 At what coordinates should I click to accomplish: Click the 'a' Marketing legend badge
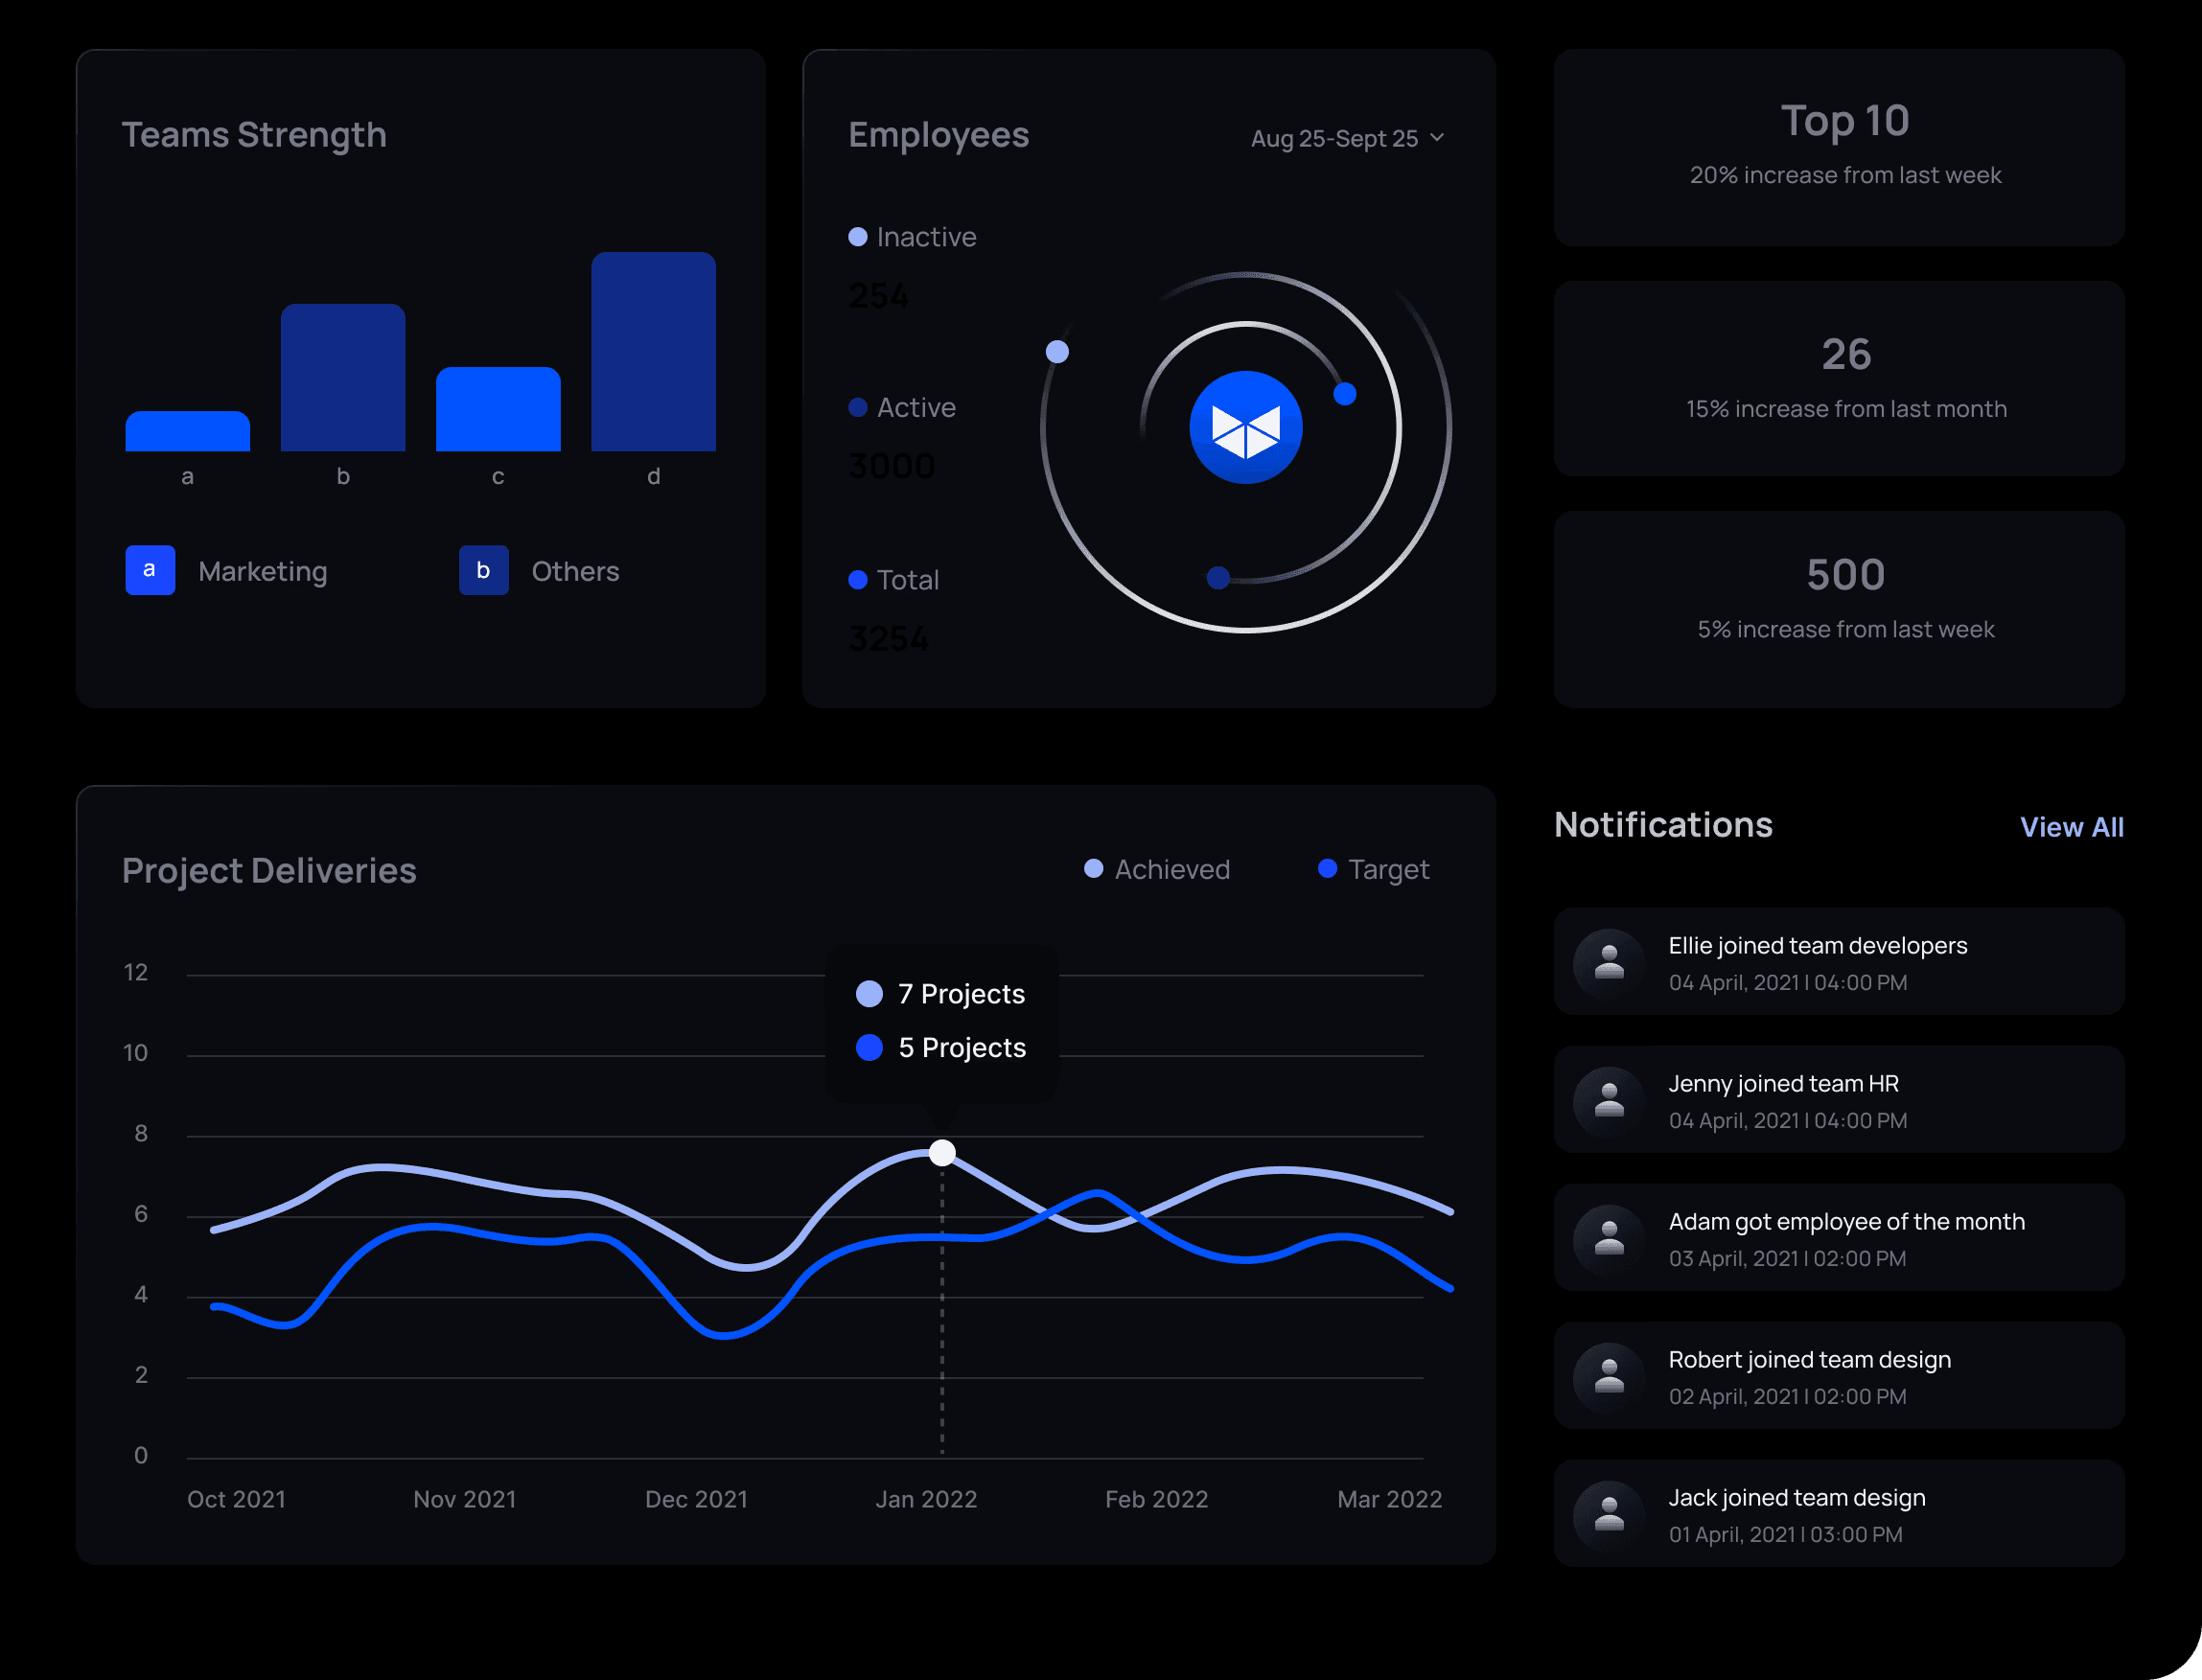tap(150, 570)
